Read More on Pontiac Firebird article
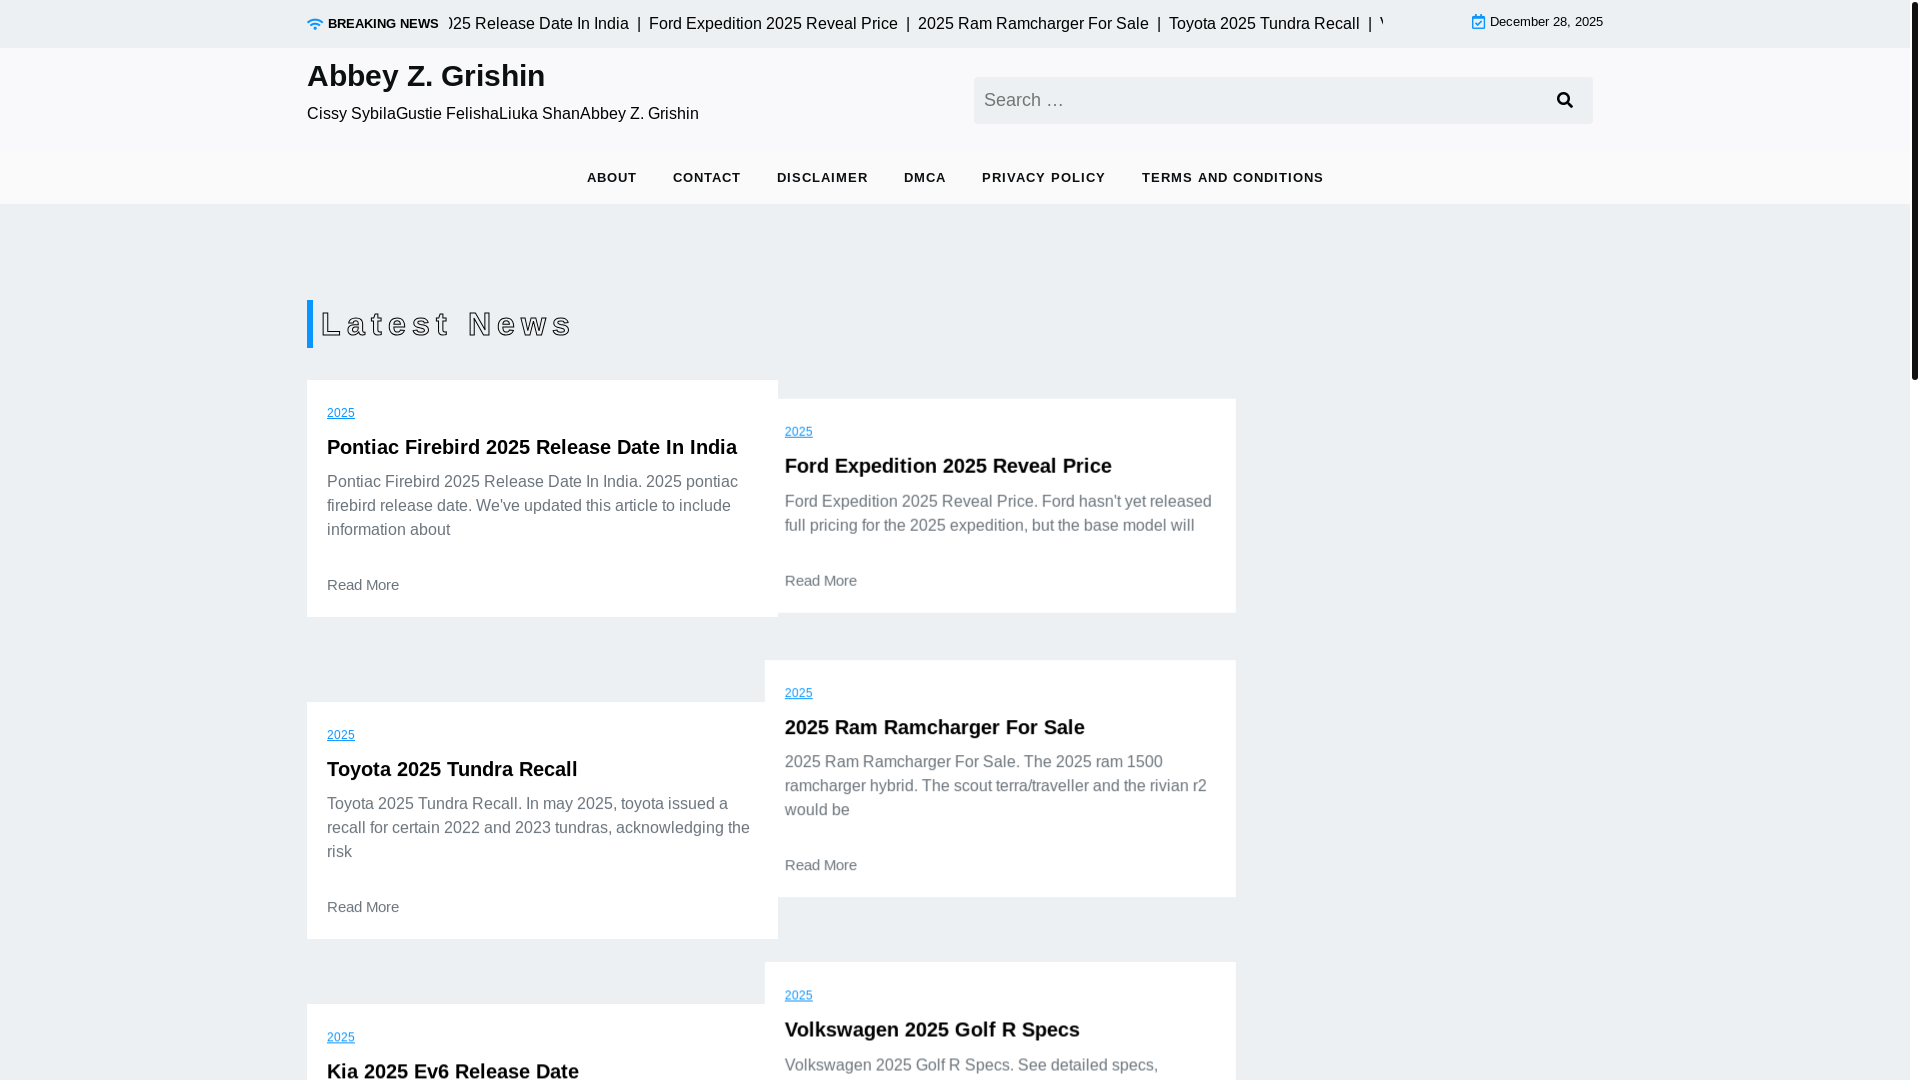The width and height of the screenshot is (1920, 1080). [363, 585]
